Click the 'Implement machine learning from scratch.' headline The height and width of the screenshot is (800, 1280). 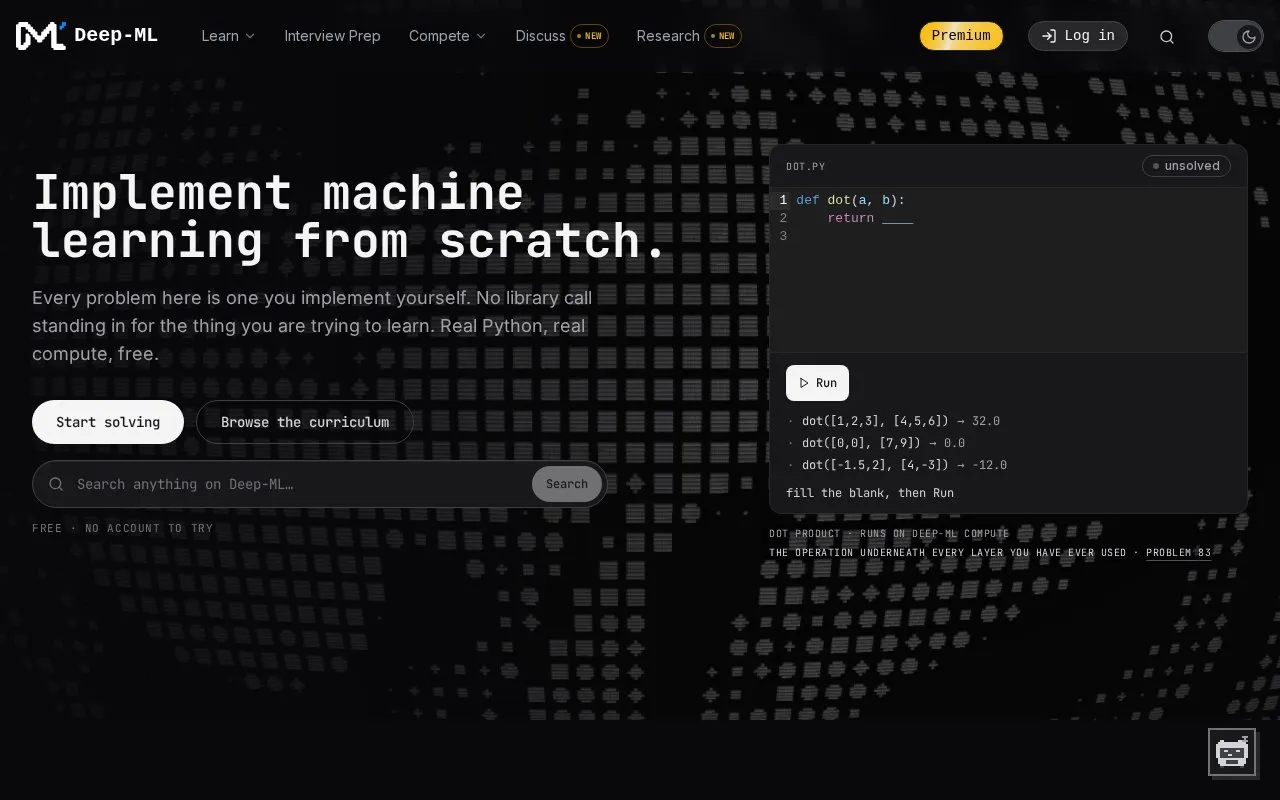click(x=350, y=217)
